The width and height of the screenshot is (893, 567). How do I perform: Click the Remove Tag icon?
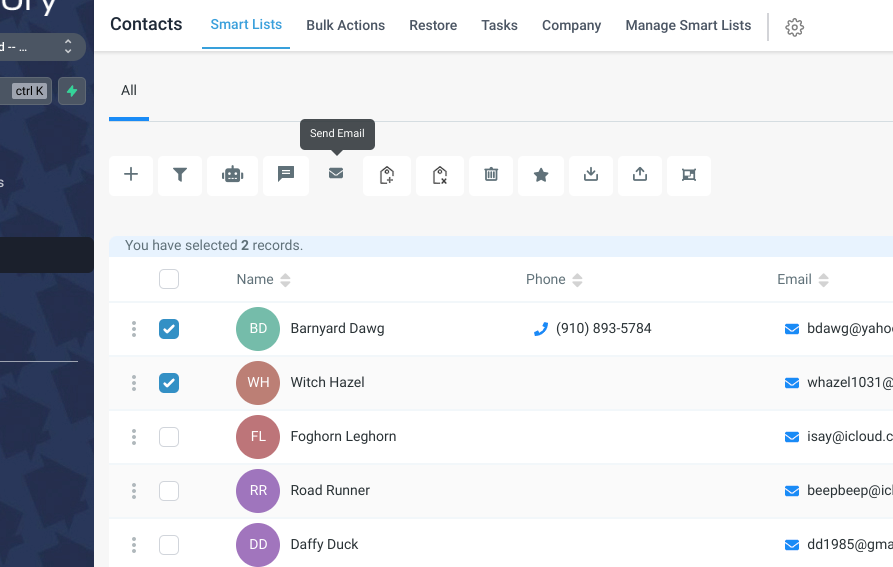click(440, 174)
